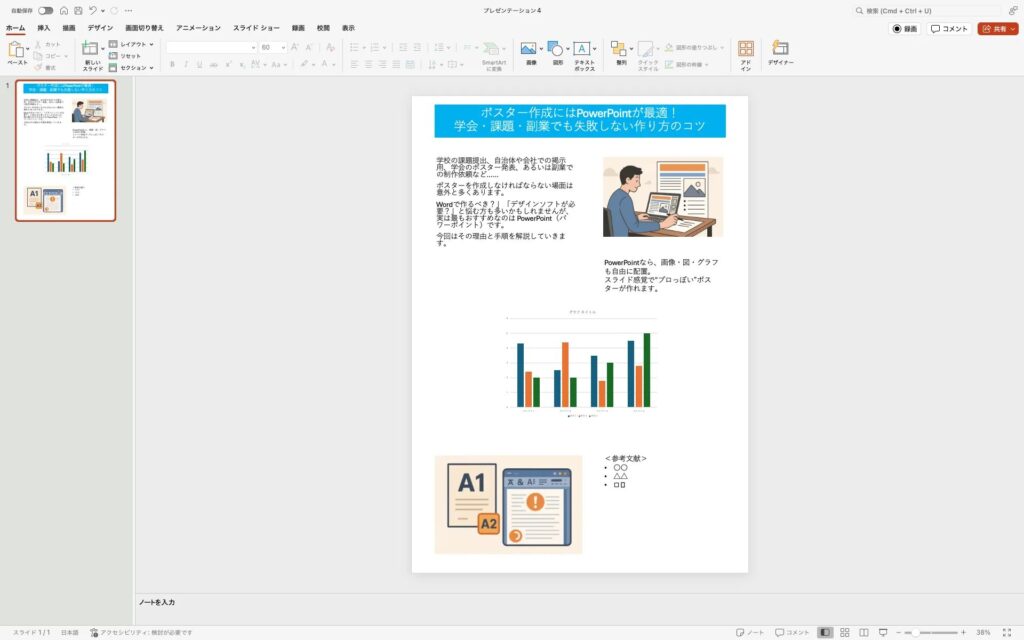Click the bulleted list icon
This screenshot has width=1024, height=640.
354,47
